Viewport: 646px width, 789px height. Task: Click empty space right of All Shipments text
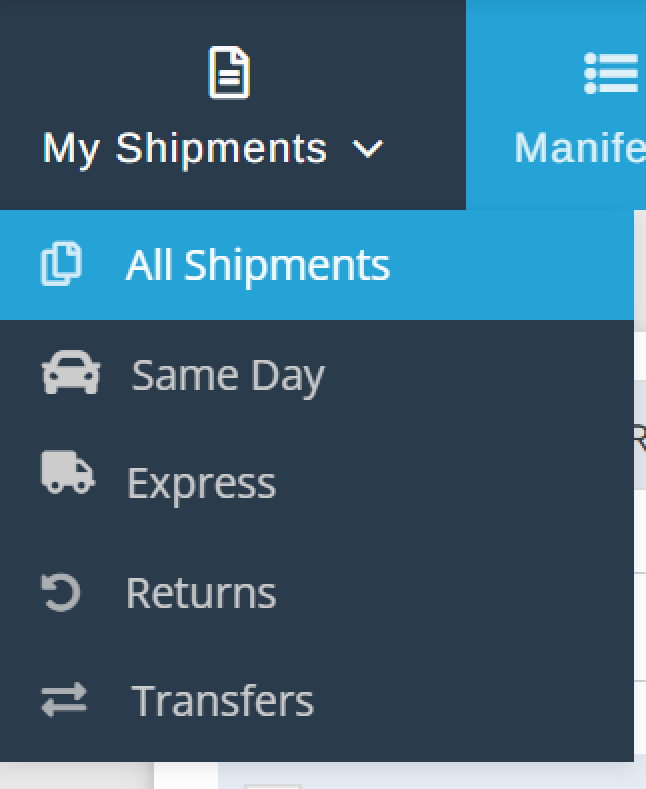(x=510, y=265)
